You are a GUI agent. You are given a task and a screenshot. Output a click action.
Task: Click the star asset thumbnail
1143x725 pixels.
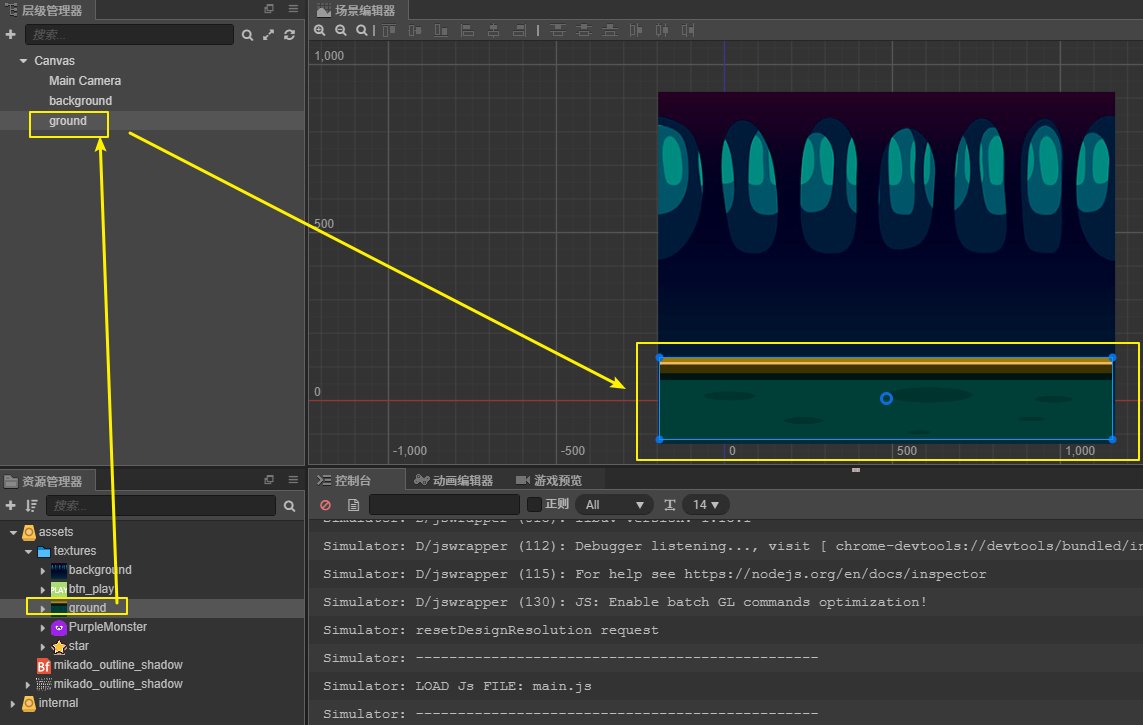click(x=59, y=646)
